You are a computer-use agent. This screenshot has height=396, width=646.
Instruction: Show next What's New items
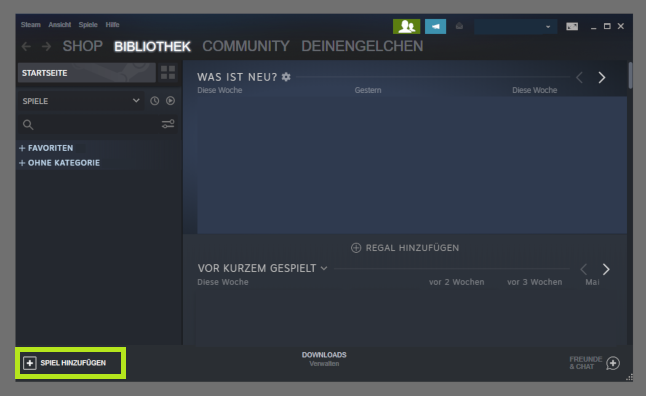click(602, 77)
